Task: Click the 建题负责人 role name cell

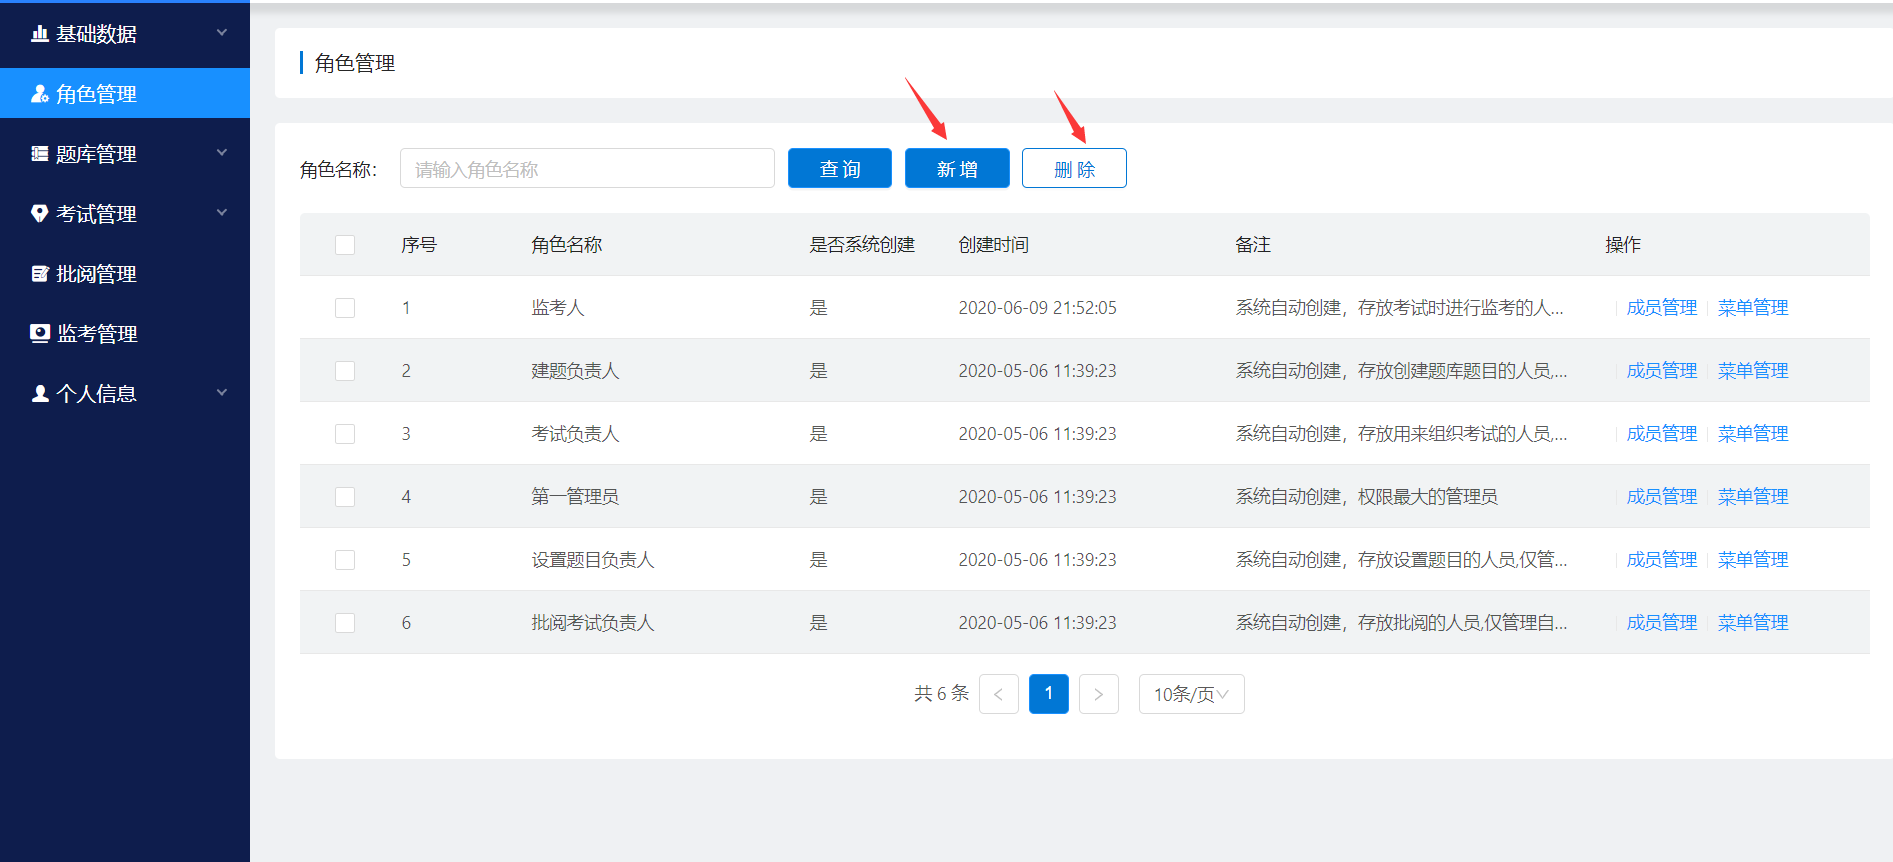Action: pos(575,371)
